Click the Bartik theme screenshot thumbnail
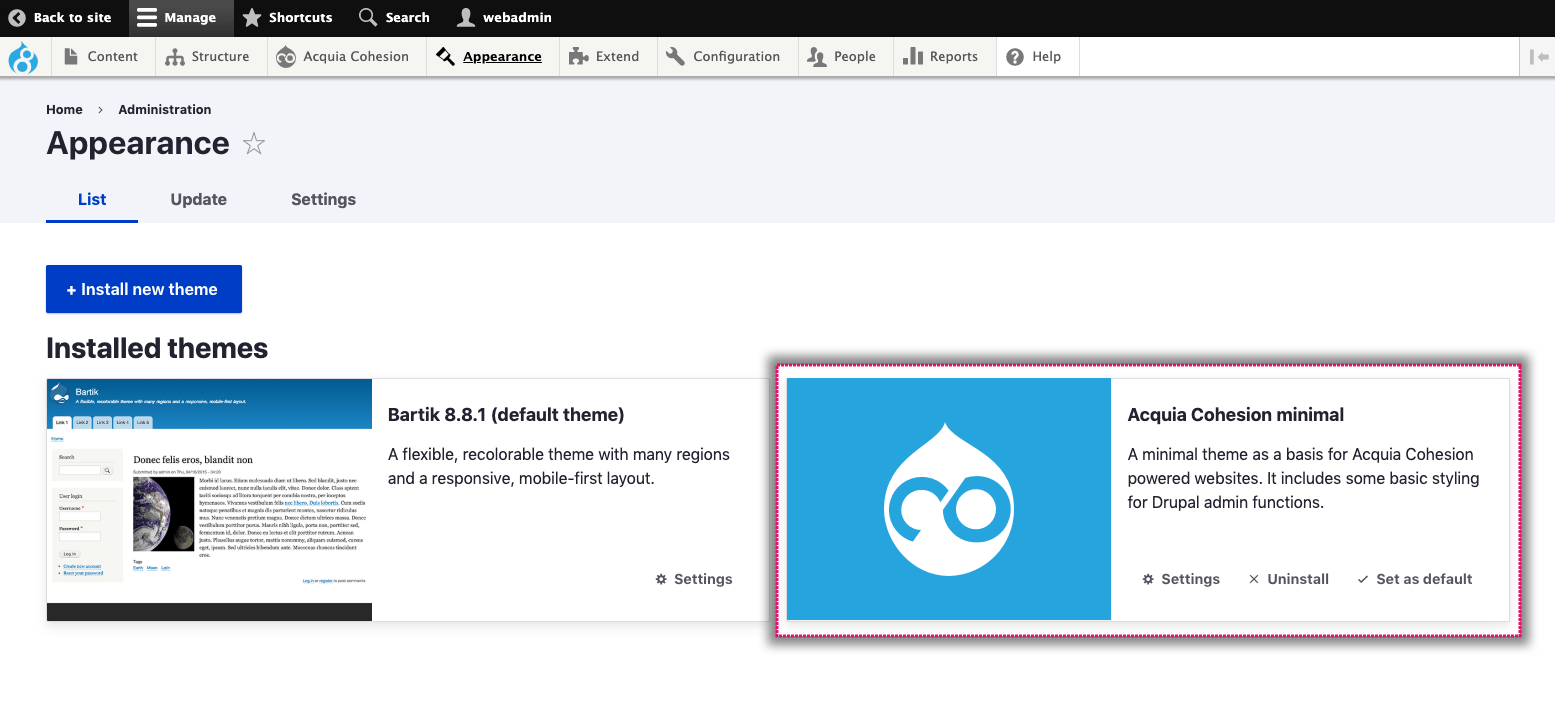The image size is (1555, 719). (210, 499)
